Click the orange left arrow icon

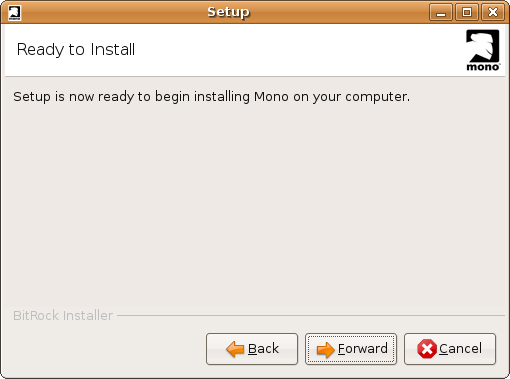235,349
